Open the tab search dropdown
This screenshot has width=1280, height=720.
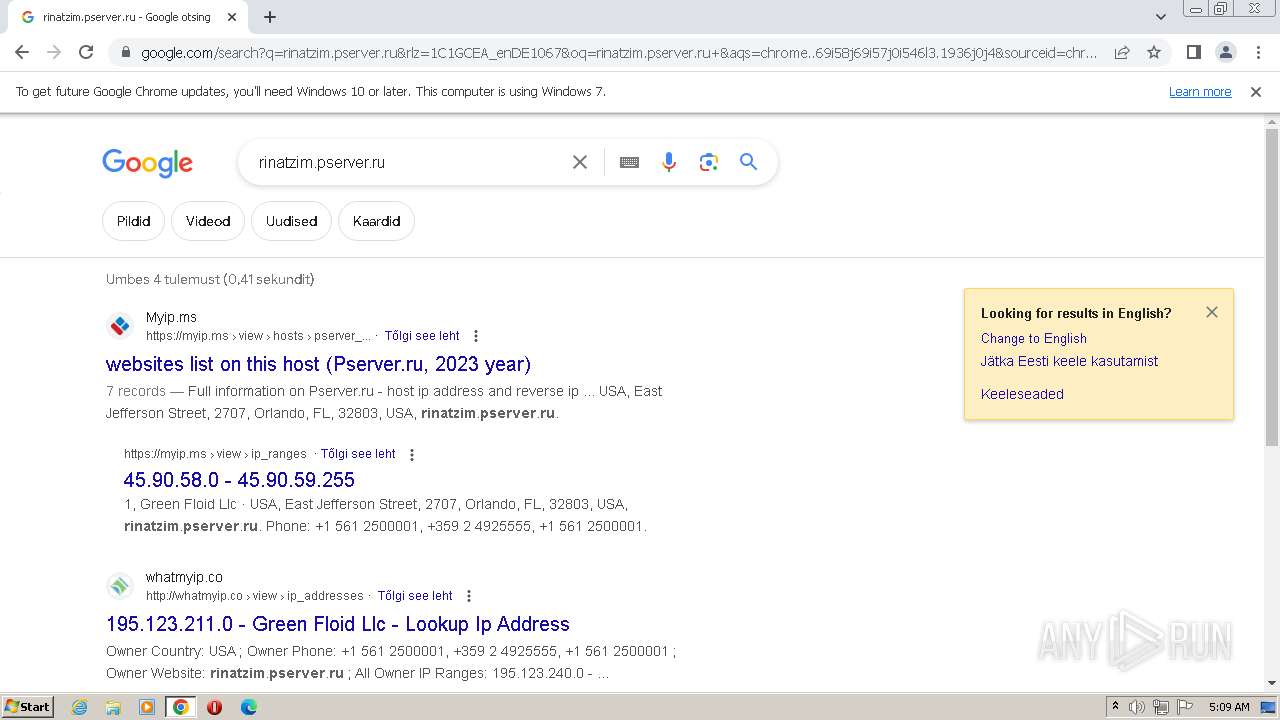(1160, 17)
